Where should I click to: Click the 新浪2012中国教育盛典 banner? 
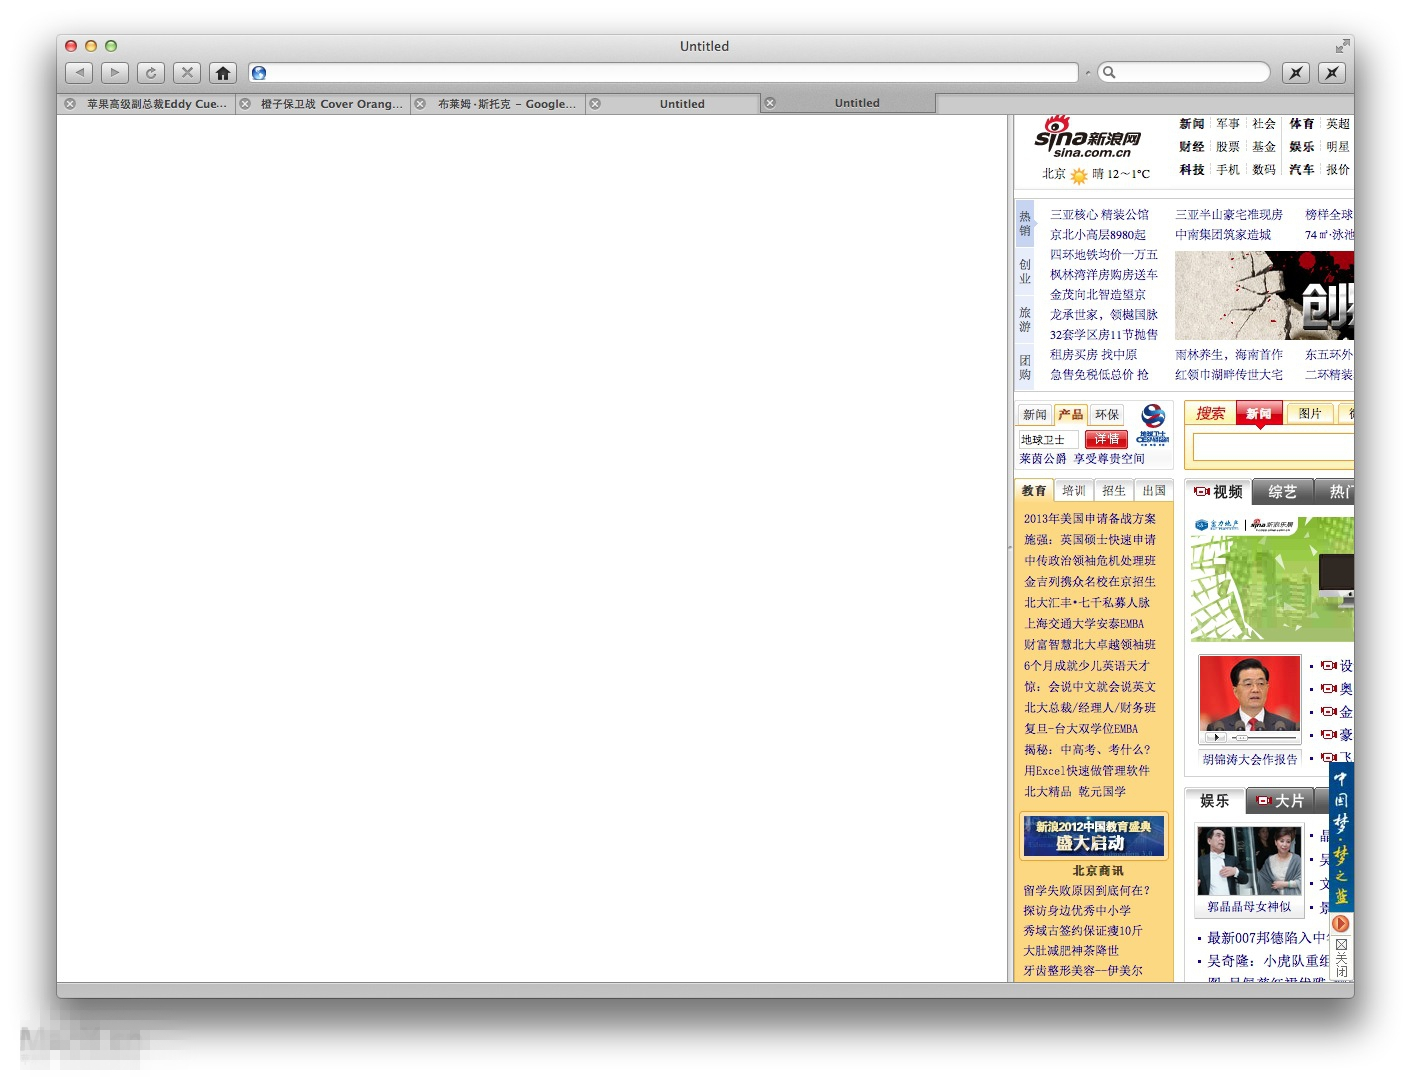pos(1094,836)
